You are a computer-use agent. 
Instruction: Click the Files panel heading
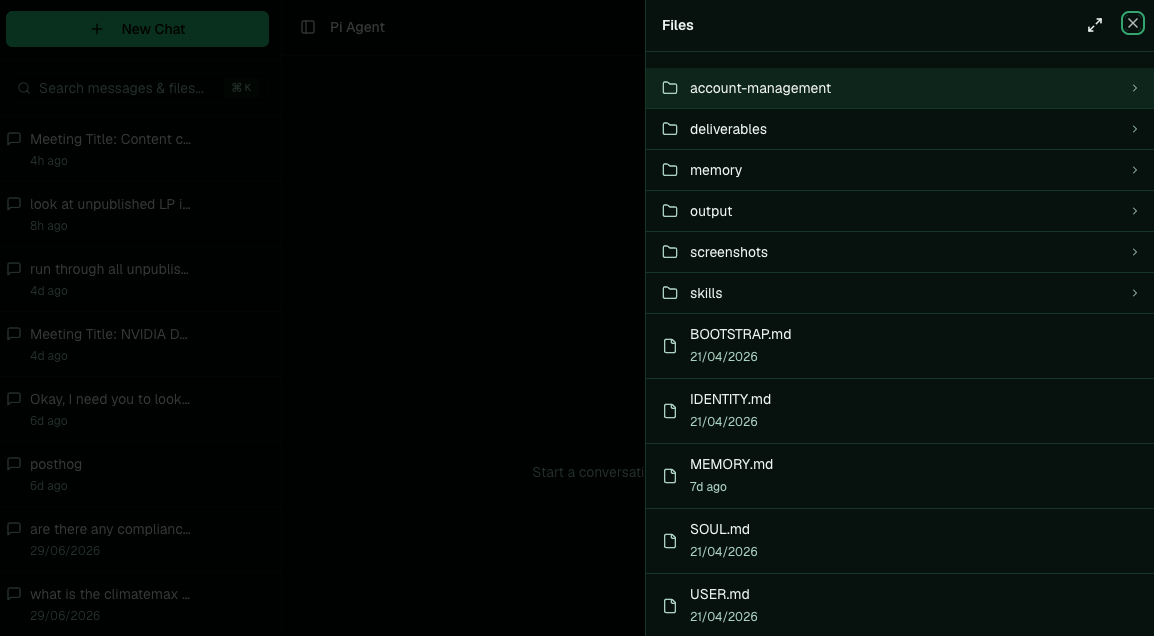678,25
